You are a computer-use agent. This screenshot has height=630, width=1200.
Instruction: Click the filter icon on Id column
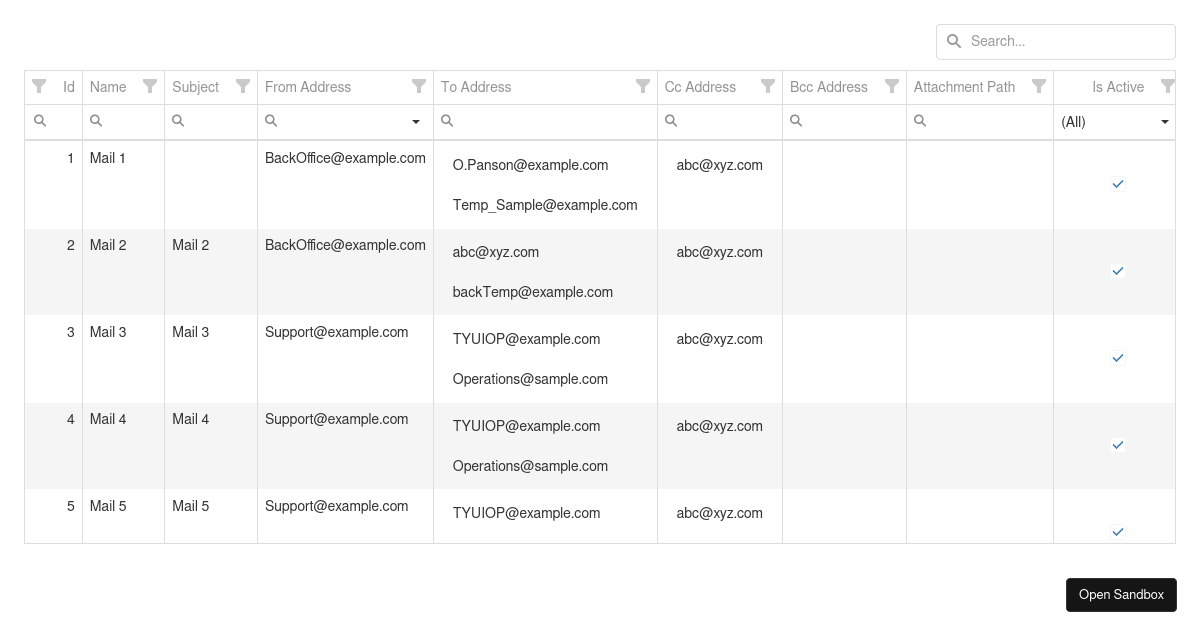(x=39, y=86)
